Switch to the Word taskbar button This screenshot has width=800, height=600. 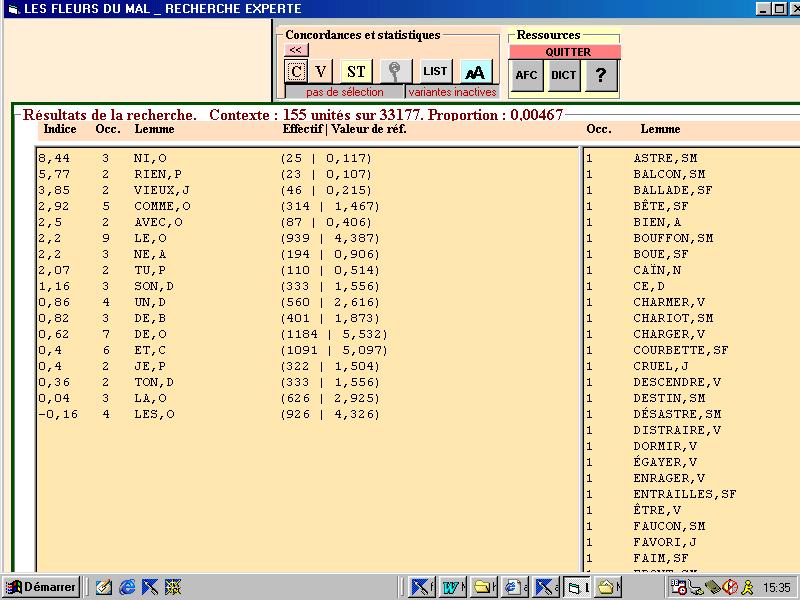tap(453, 587)
